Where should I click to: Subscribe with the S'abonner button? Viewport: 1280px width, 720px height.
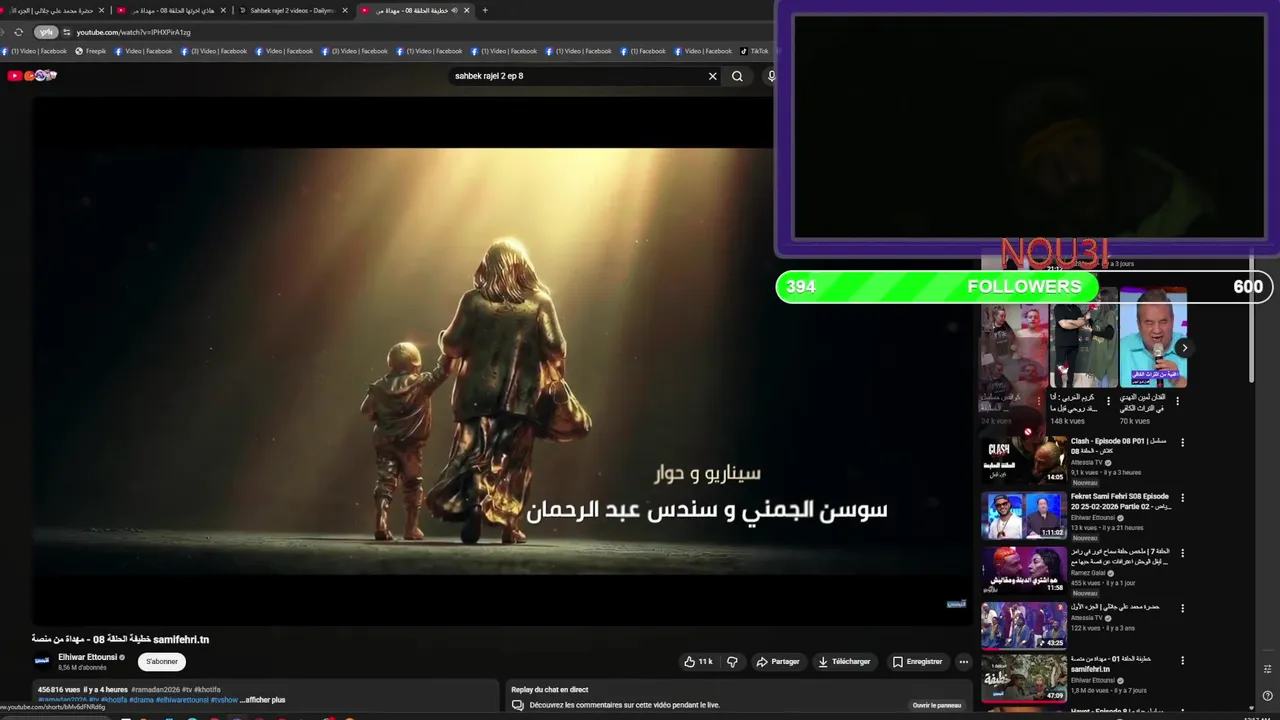[x=162, y=662]
